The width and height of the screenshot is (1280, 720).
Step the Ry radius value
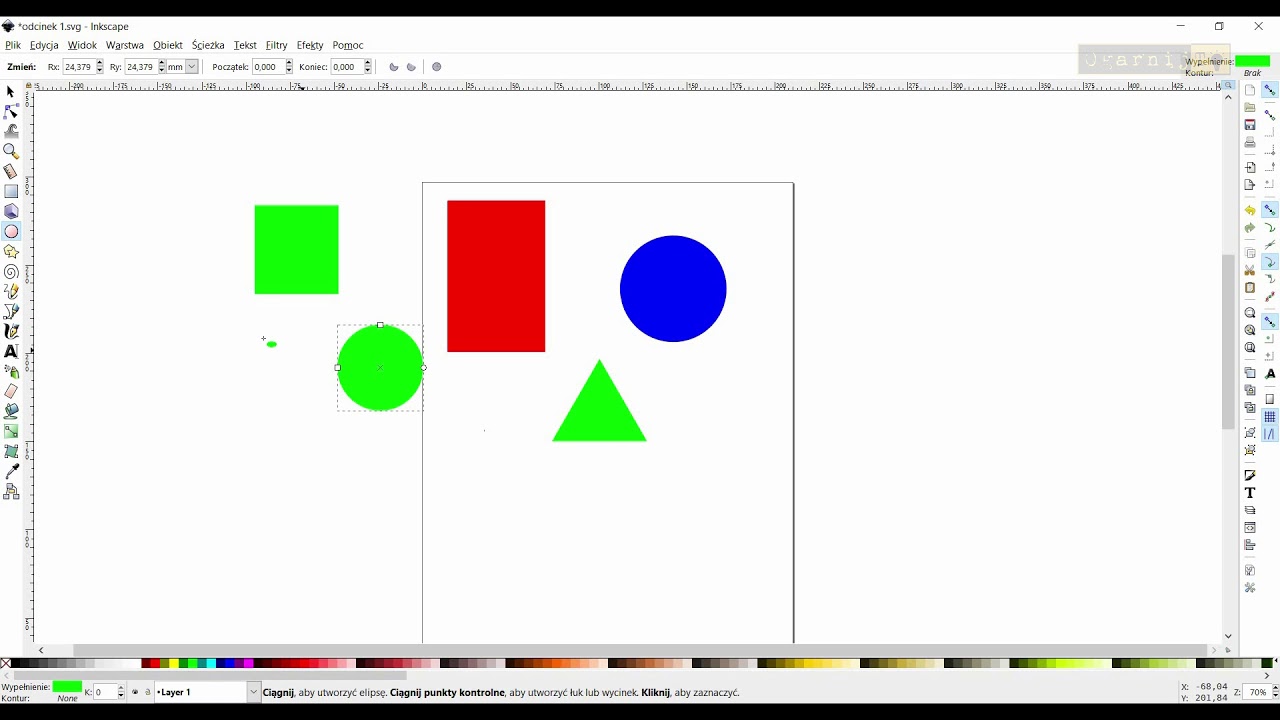(161, 67)
